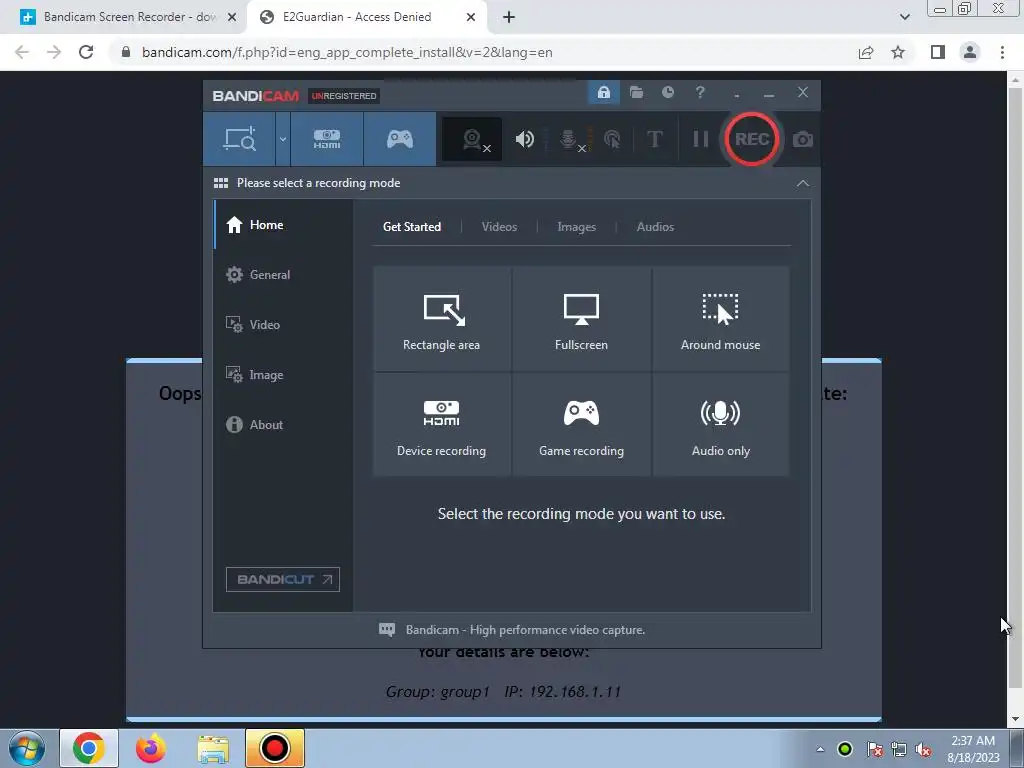
Task: Choose the Device recording tile
Action: tap(441, 424)
